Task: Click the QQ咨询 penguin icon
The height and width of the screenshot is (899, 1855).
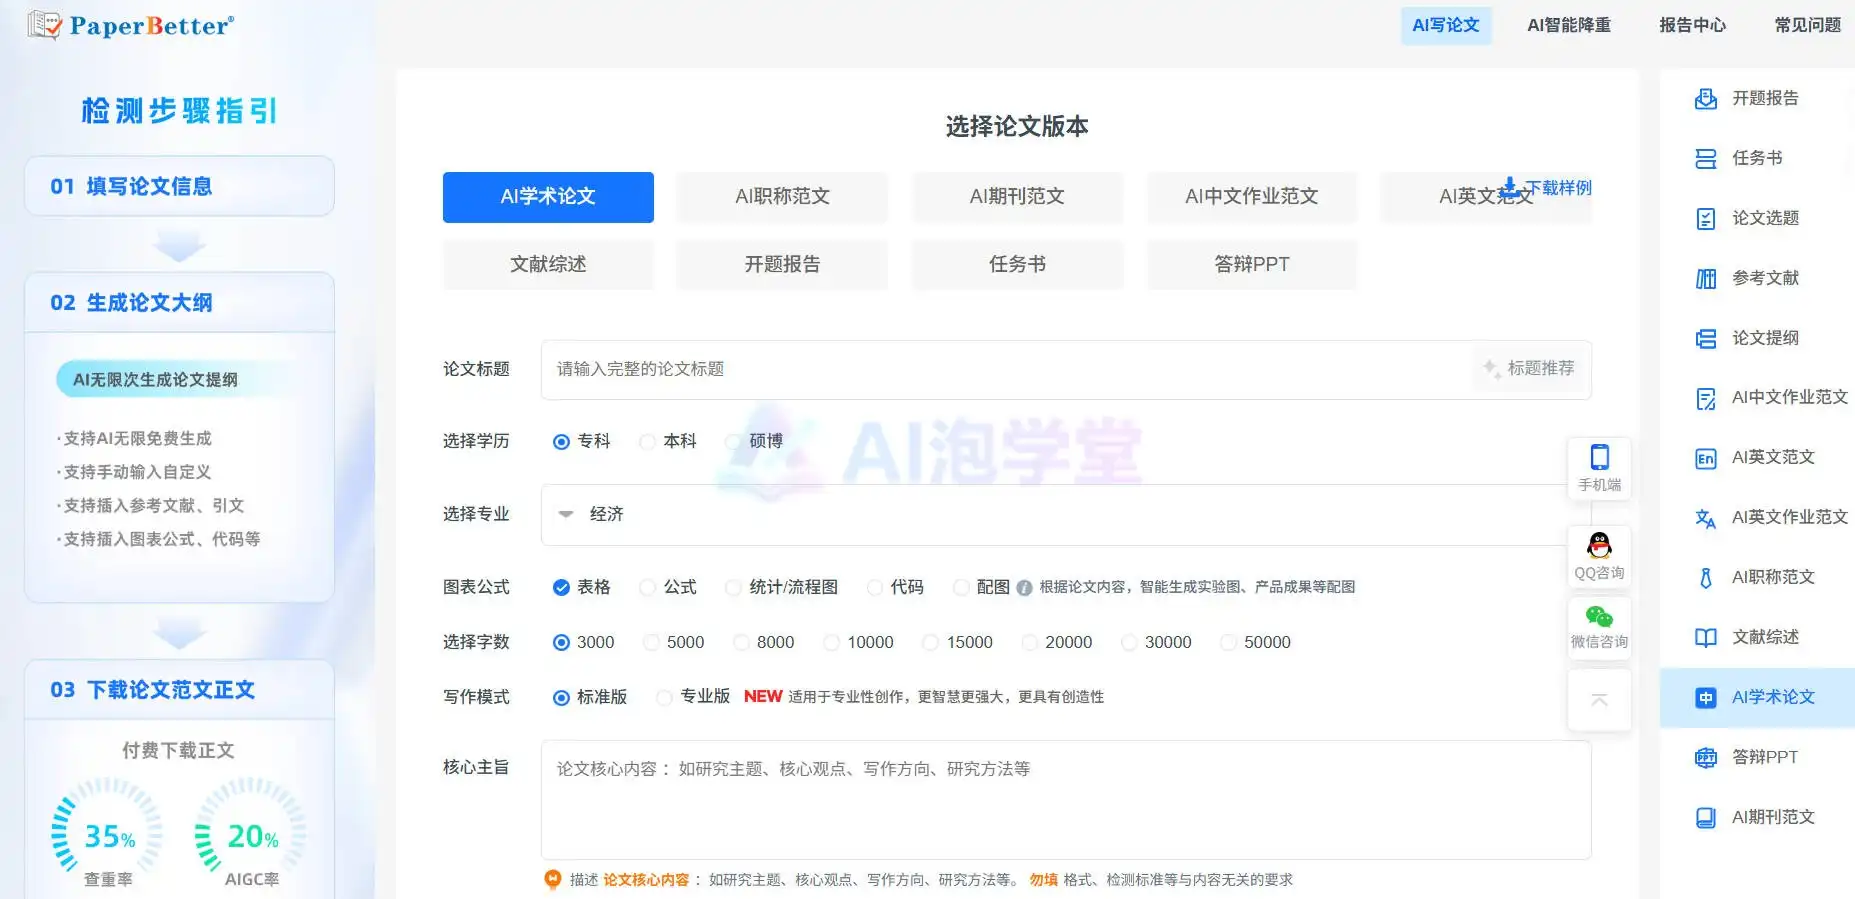Action: [1600, 545]
